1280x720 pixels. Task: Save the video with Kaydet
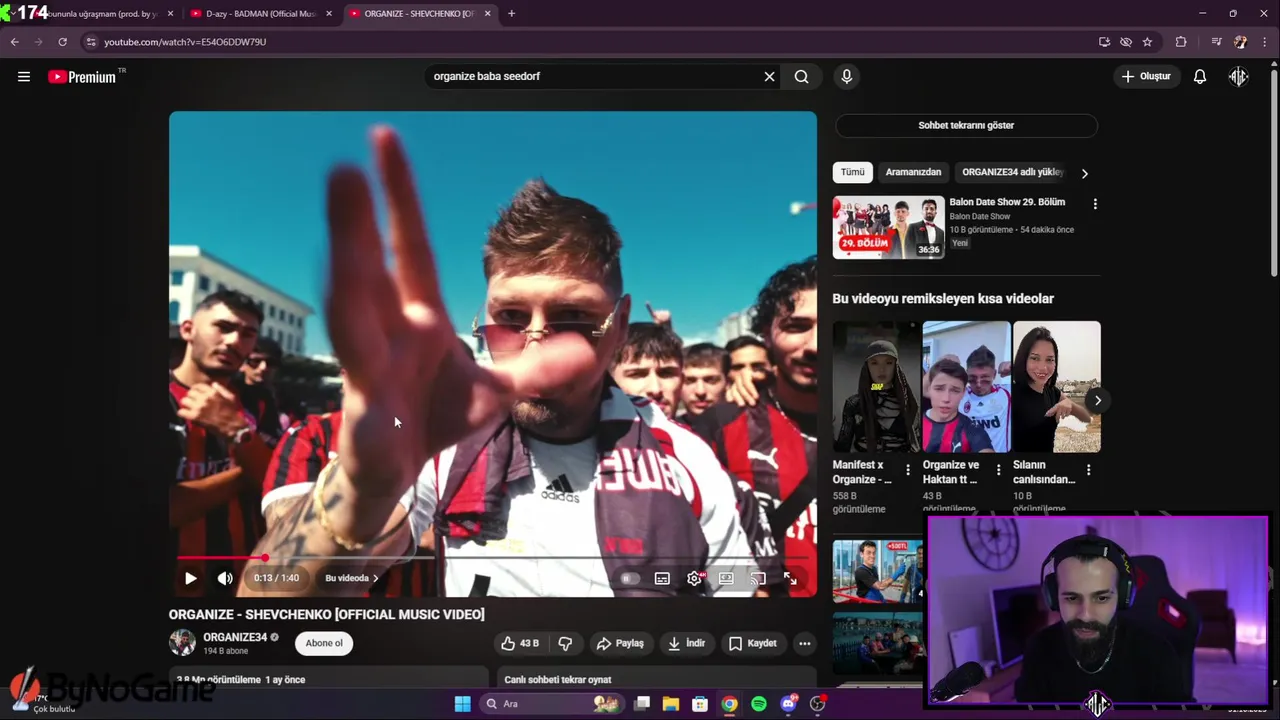point(752,643)
